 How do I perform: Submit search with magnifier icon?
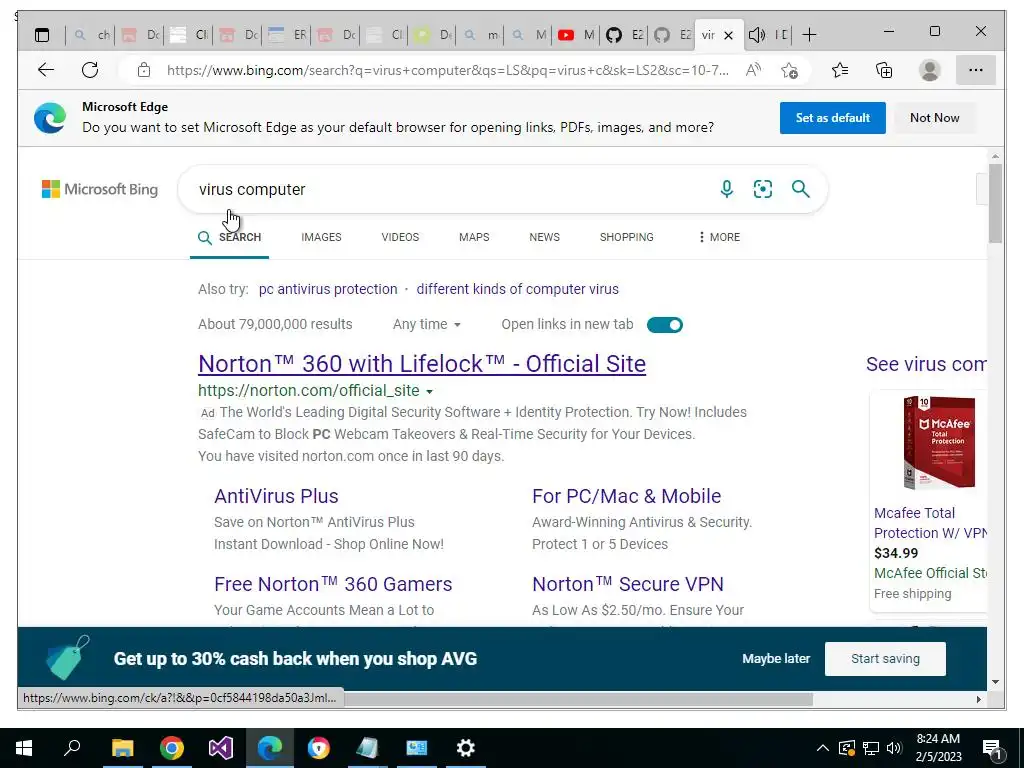[801, 189]
